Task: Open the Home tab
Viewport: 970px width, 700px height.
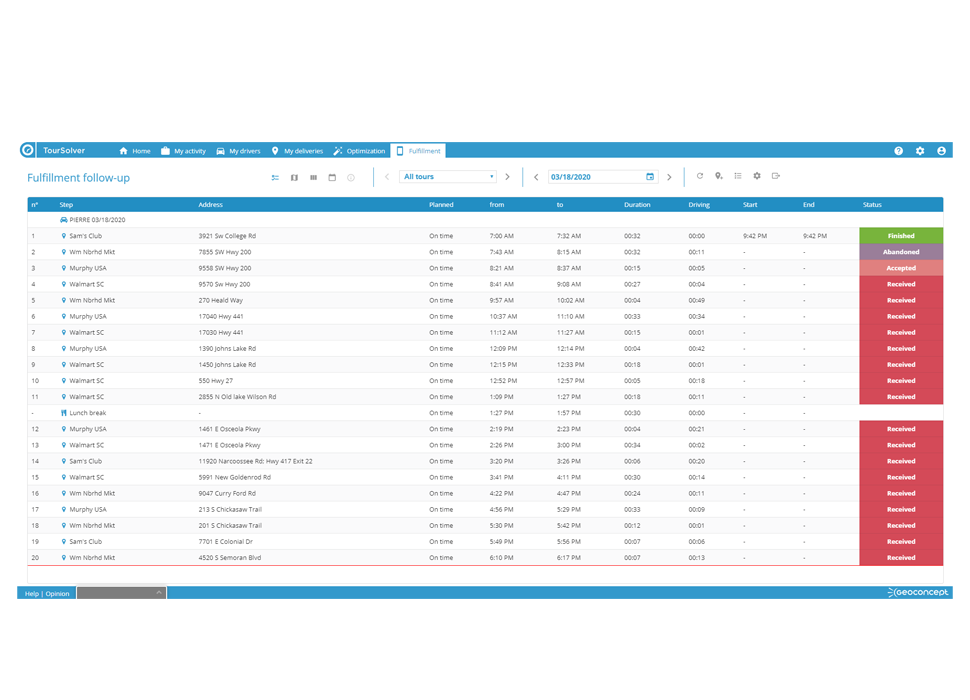Action: (x=135, y=151)
